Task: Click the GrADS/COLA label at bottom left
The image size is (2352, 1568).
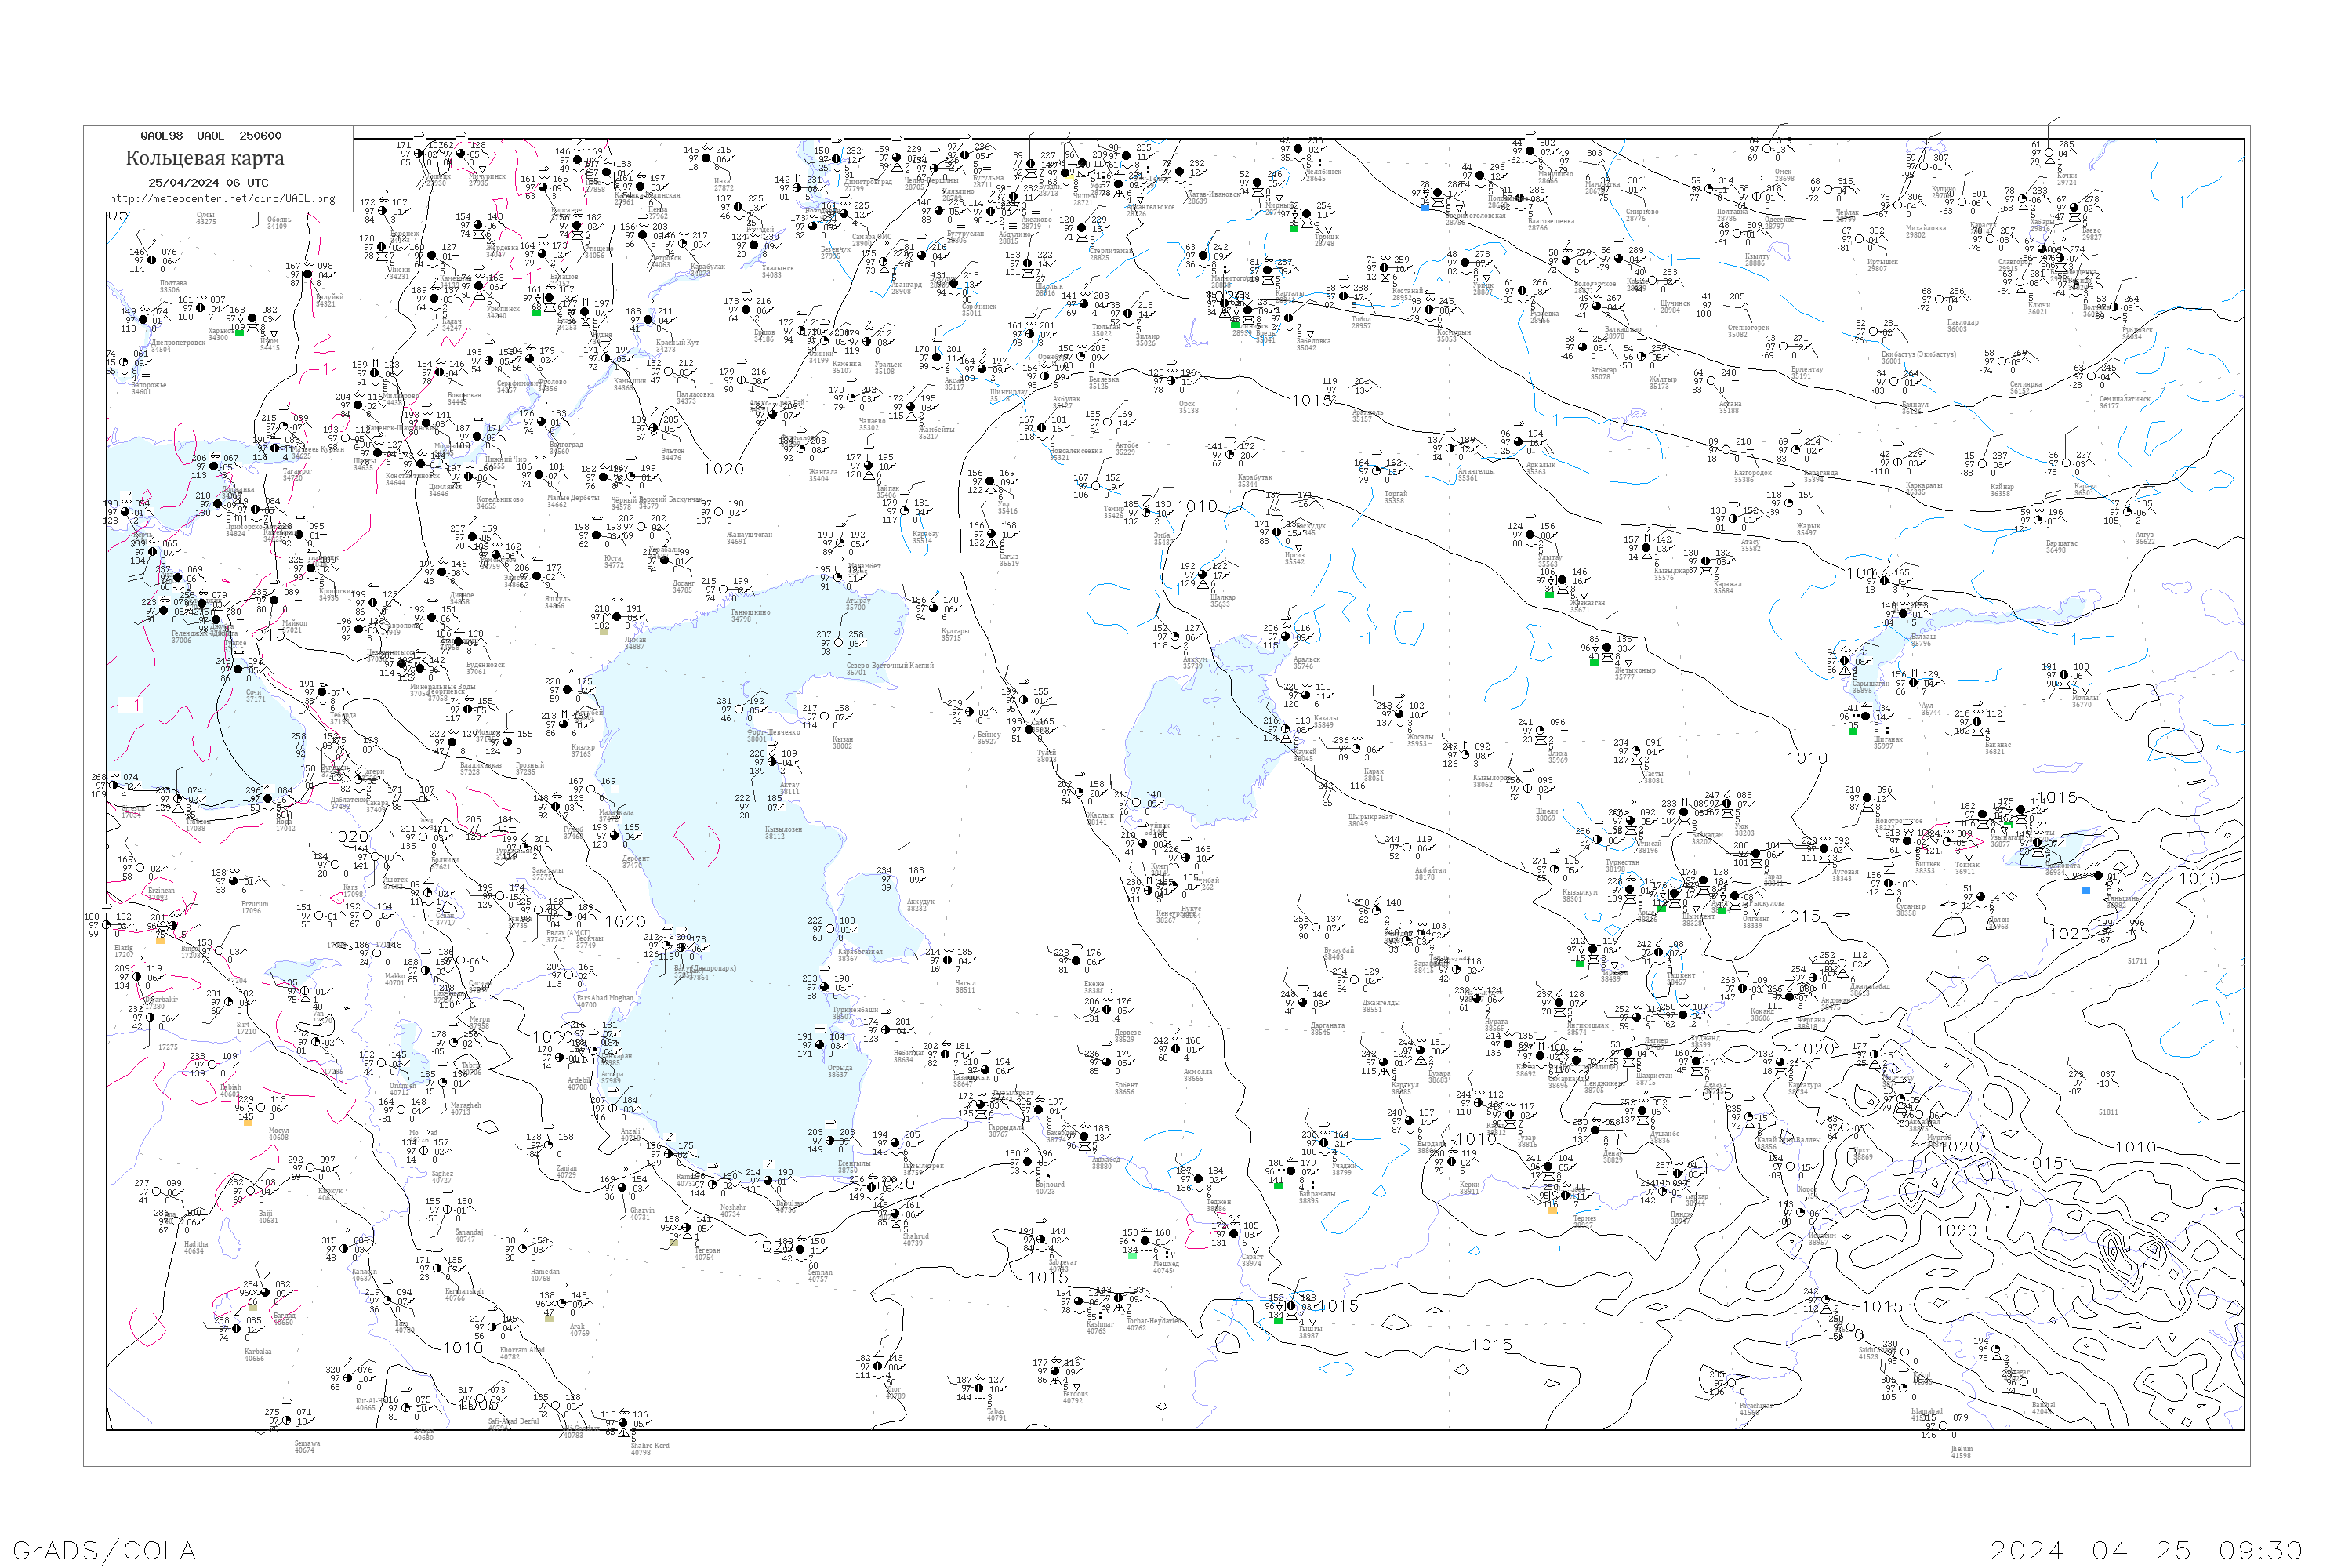Action: [105, 1550]
